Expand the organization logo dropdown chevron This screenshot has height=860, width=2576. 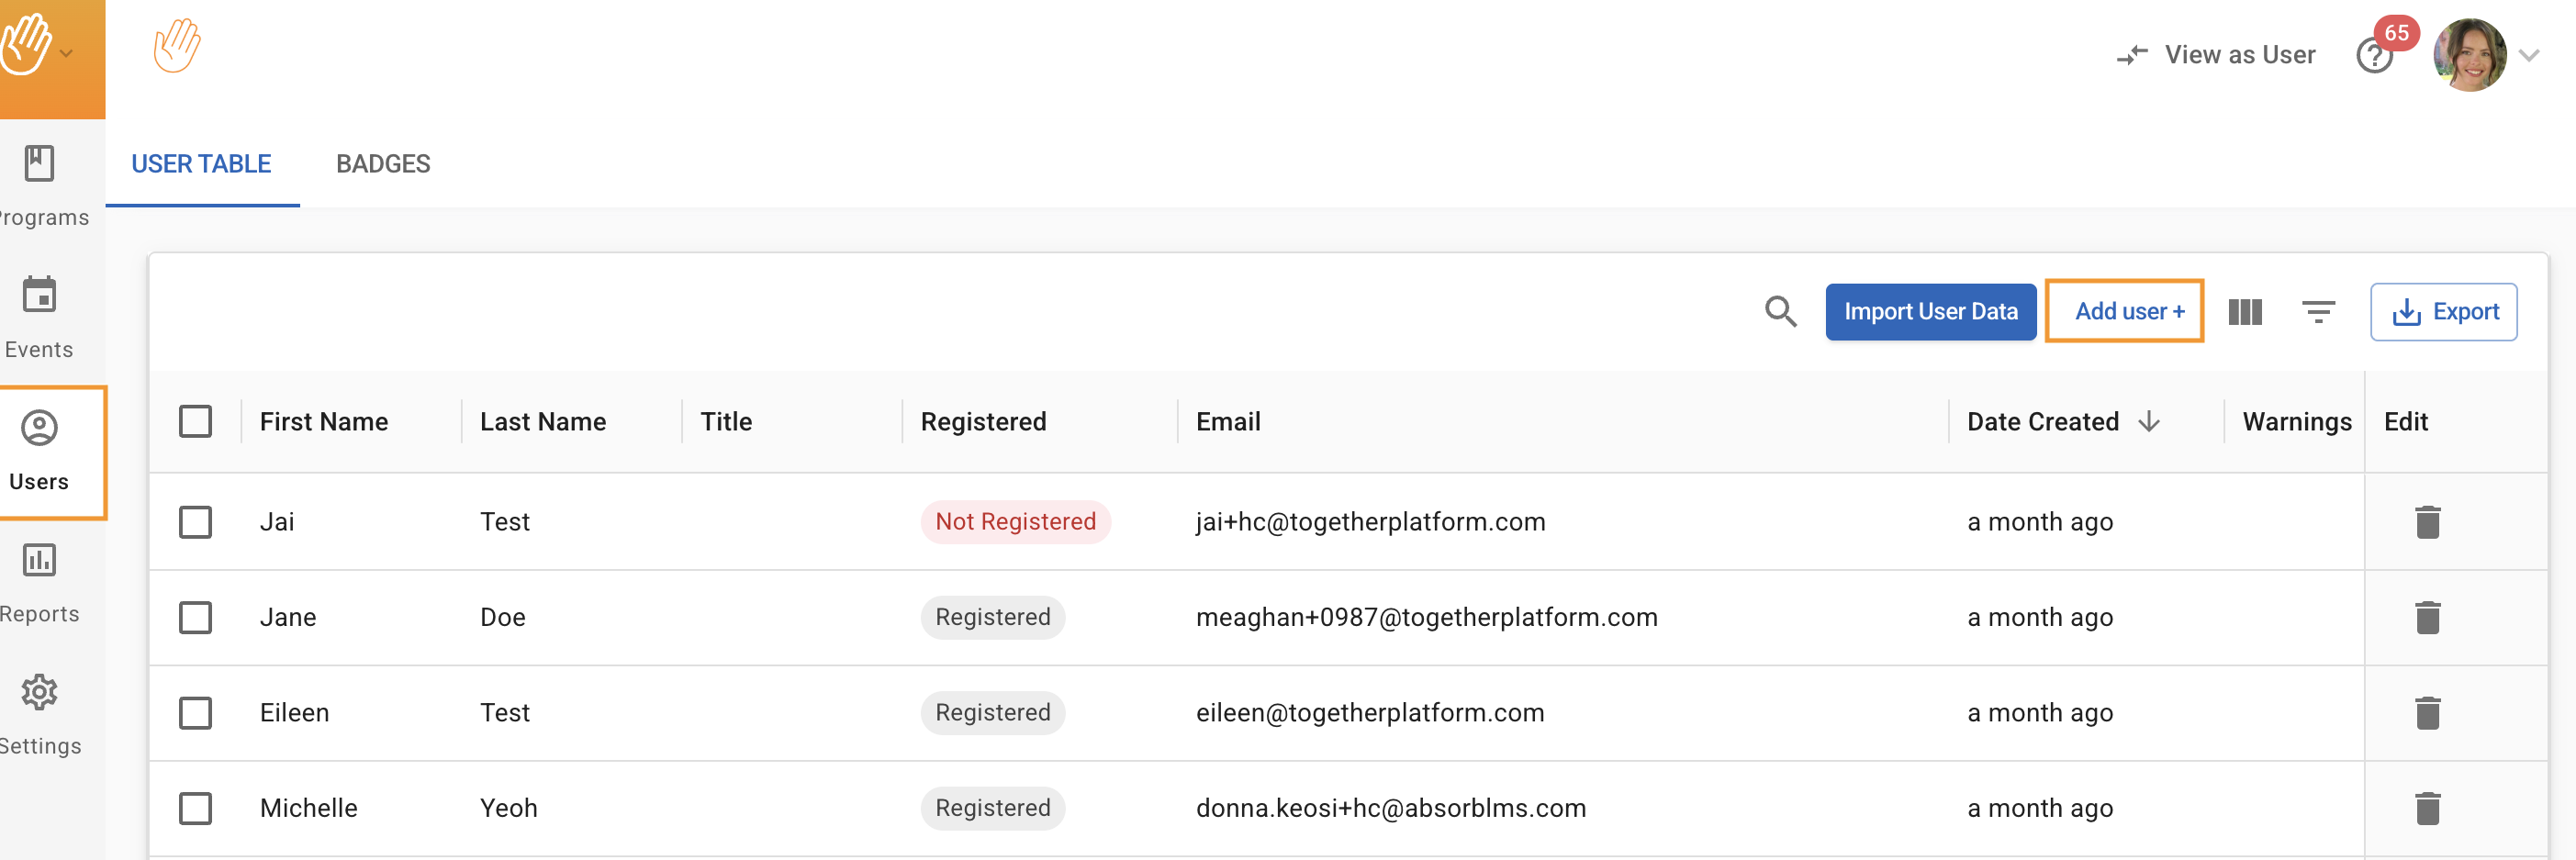[67, 54]
